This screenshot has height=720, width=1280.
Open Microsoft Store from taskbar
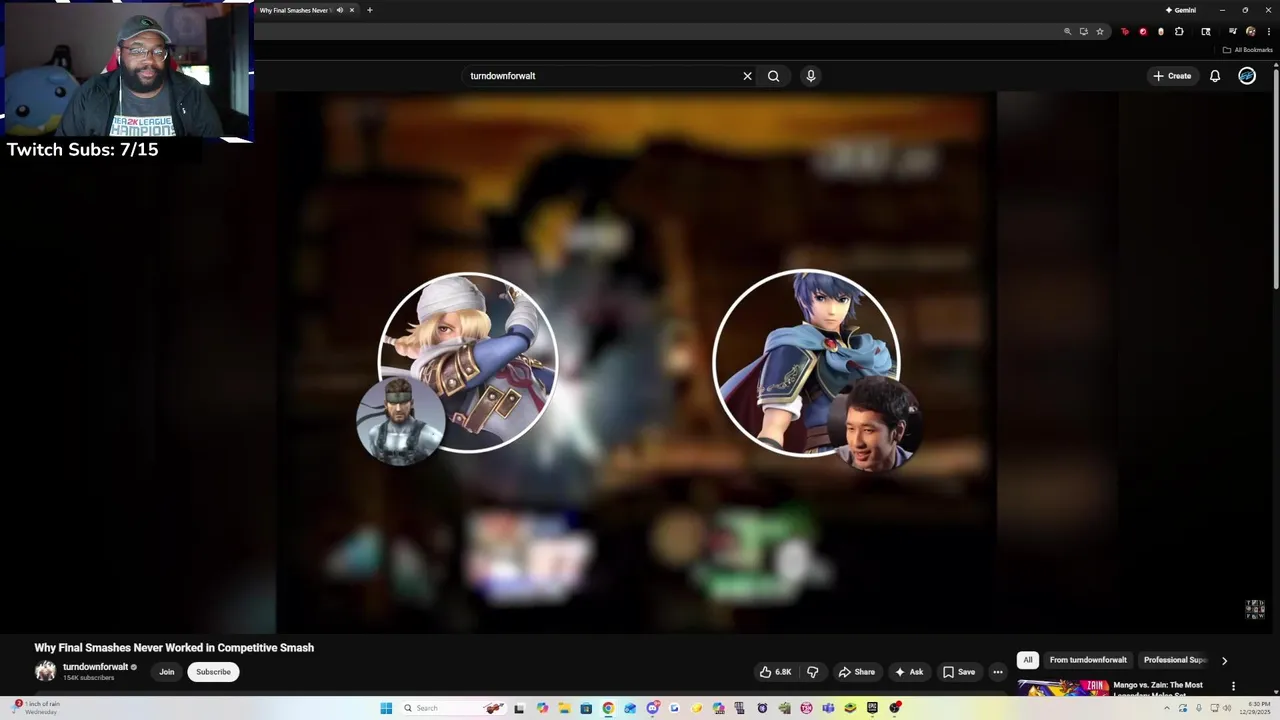(x=587, y=708)
